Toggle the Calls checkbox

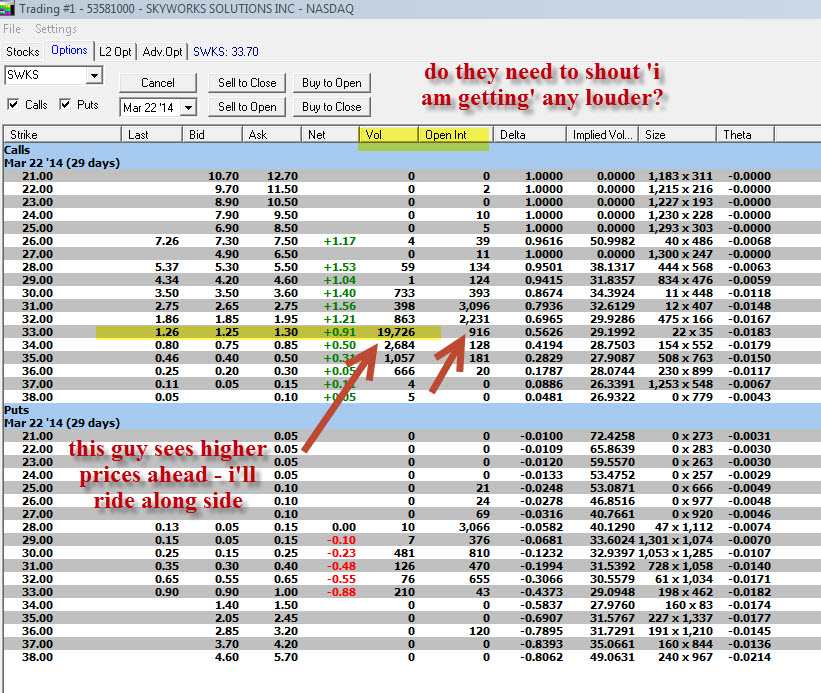click(13, 104)
